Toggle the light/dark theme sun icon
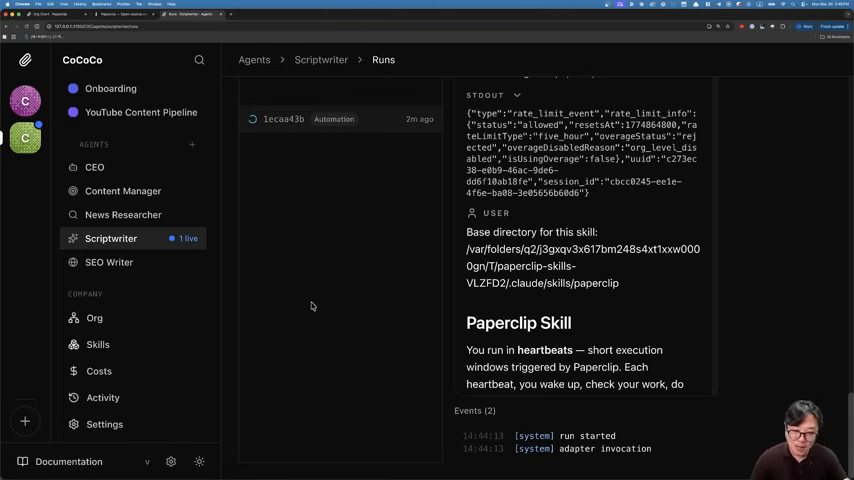This screenshot has height=480, width=854. click(x=199, y=462)
